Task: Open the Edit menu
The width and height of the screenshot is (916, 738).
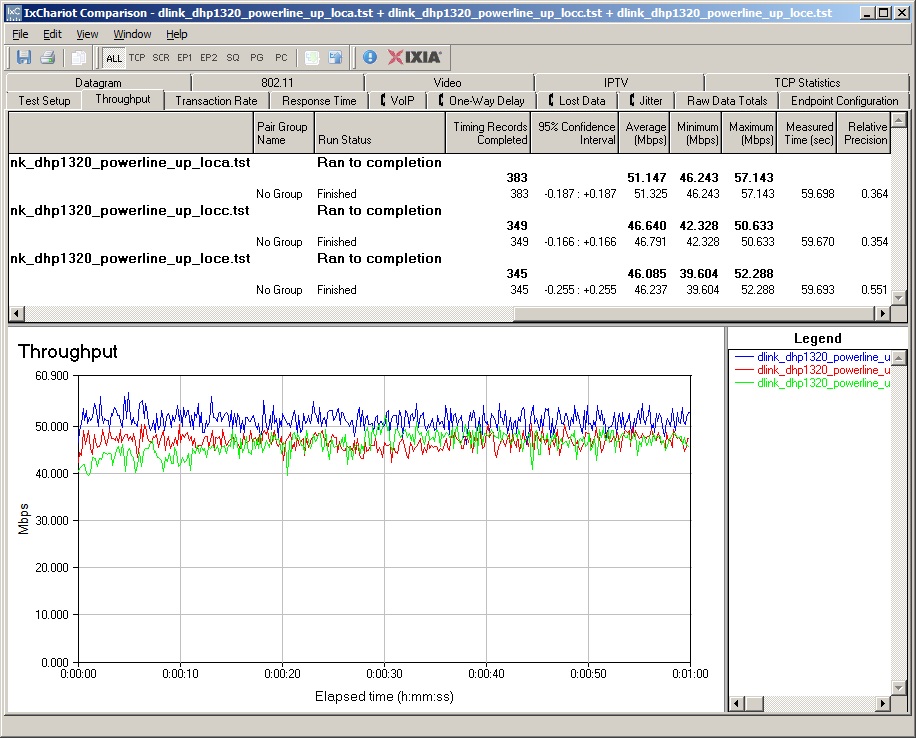Action: (52, 34)
